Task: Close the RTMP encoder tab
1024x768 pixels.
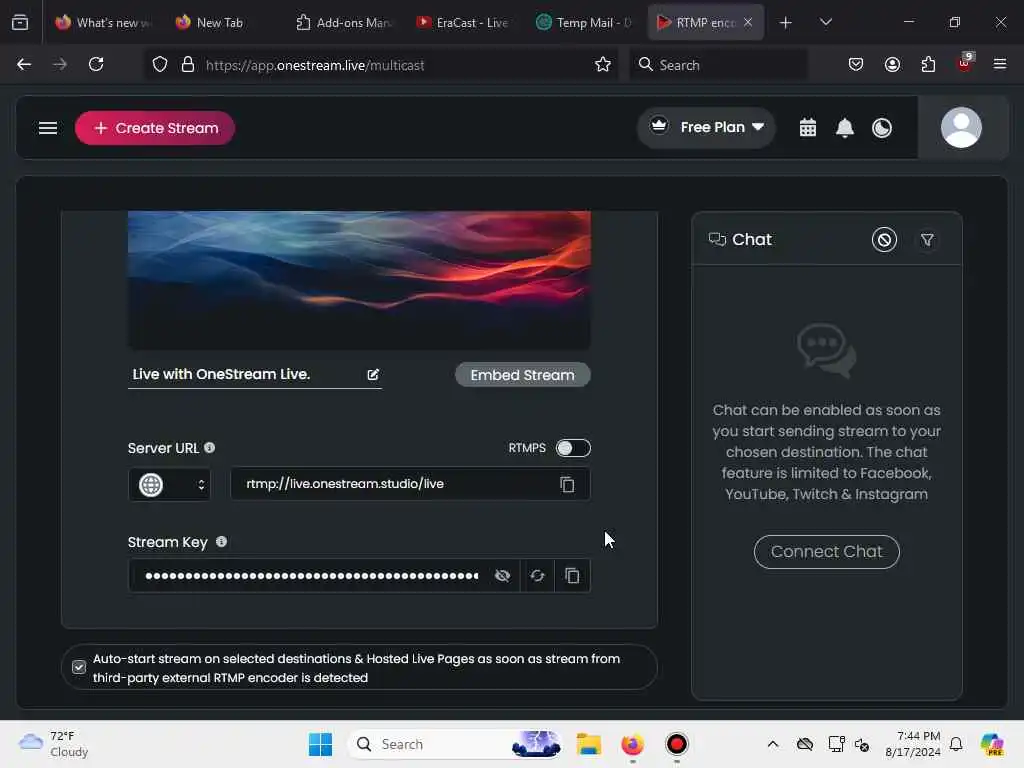Action: coord(748,22)
